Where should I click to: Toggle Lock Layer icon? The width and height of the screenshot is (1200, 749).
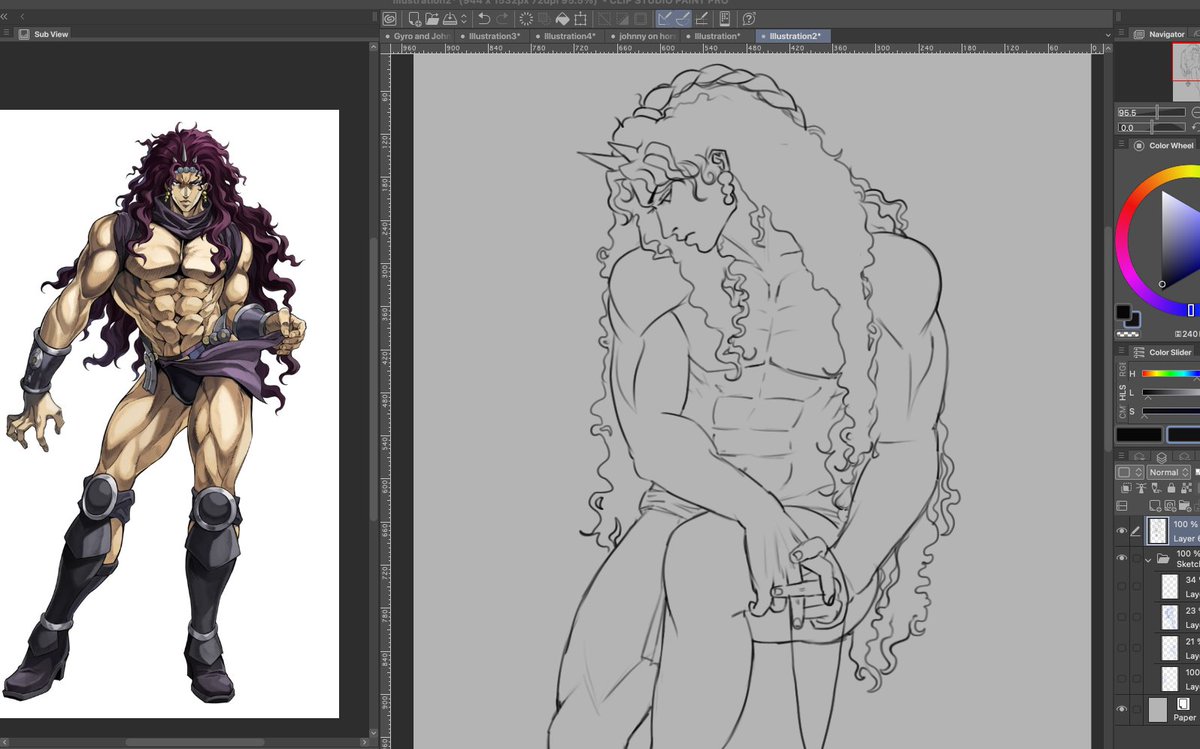tap(1171, 488)
